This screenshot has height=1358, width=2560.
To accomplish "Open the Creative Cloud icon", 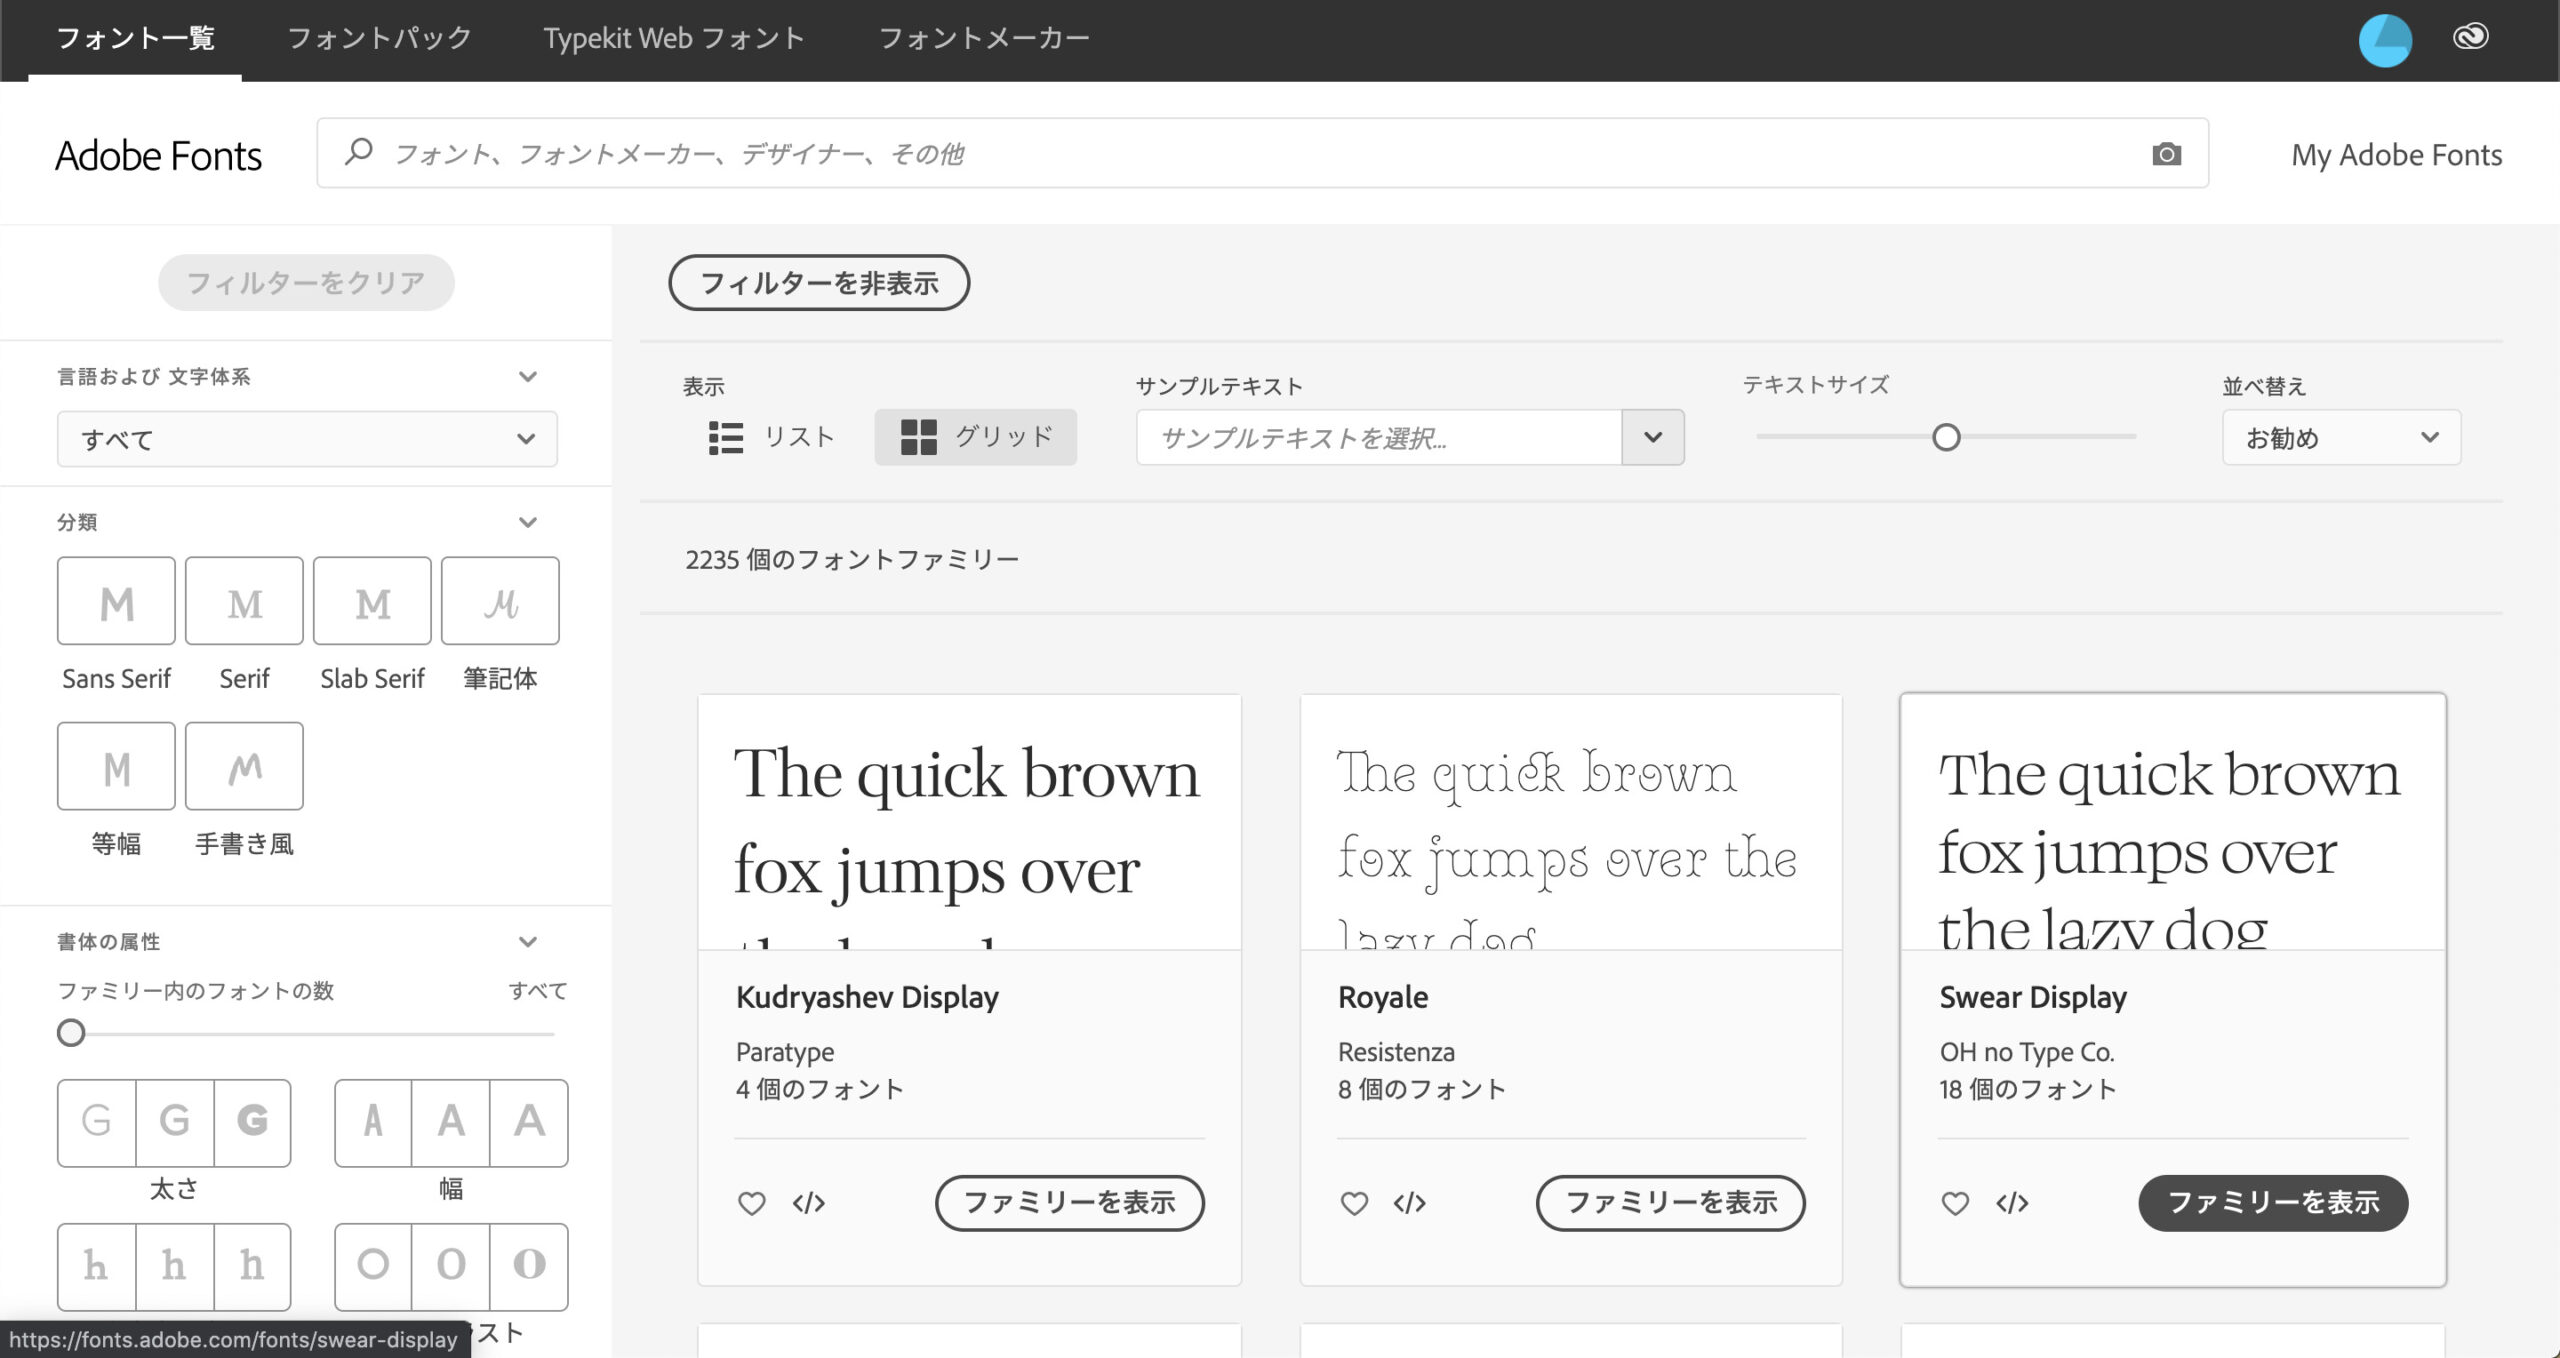I will click(x=2470, y=38).
